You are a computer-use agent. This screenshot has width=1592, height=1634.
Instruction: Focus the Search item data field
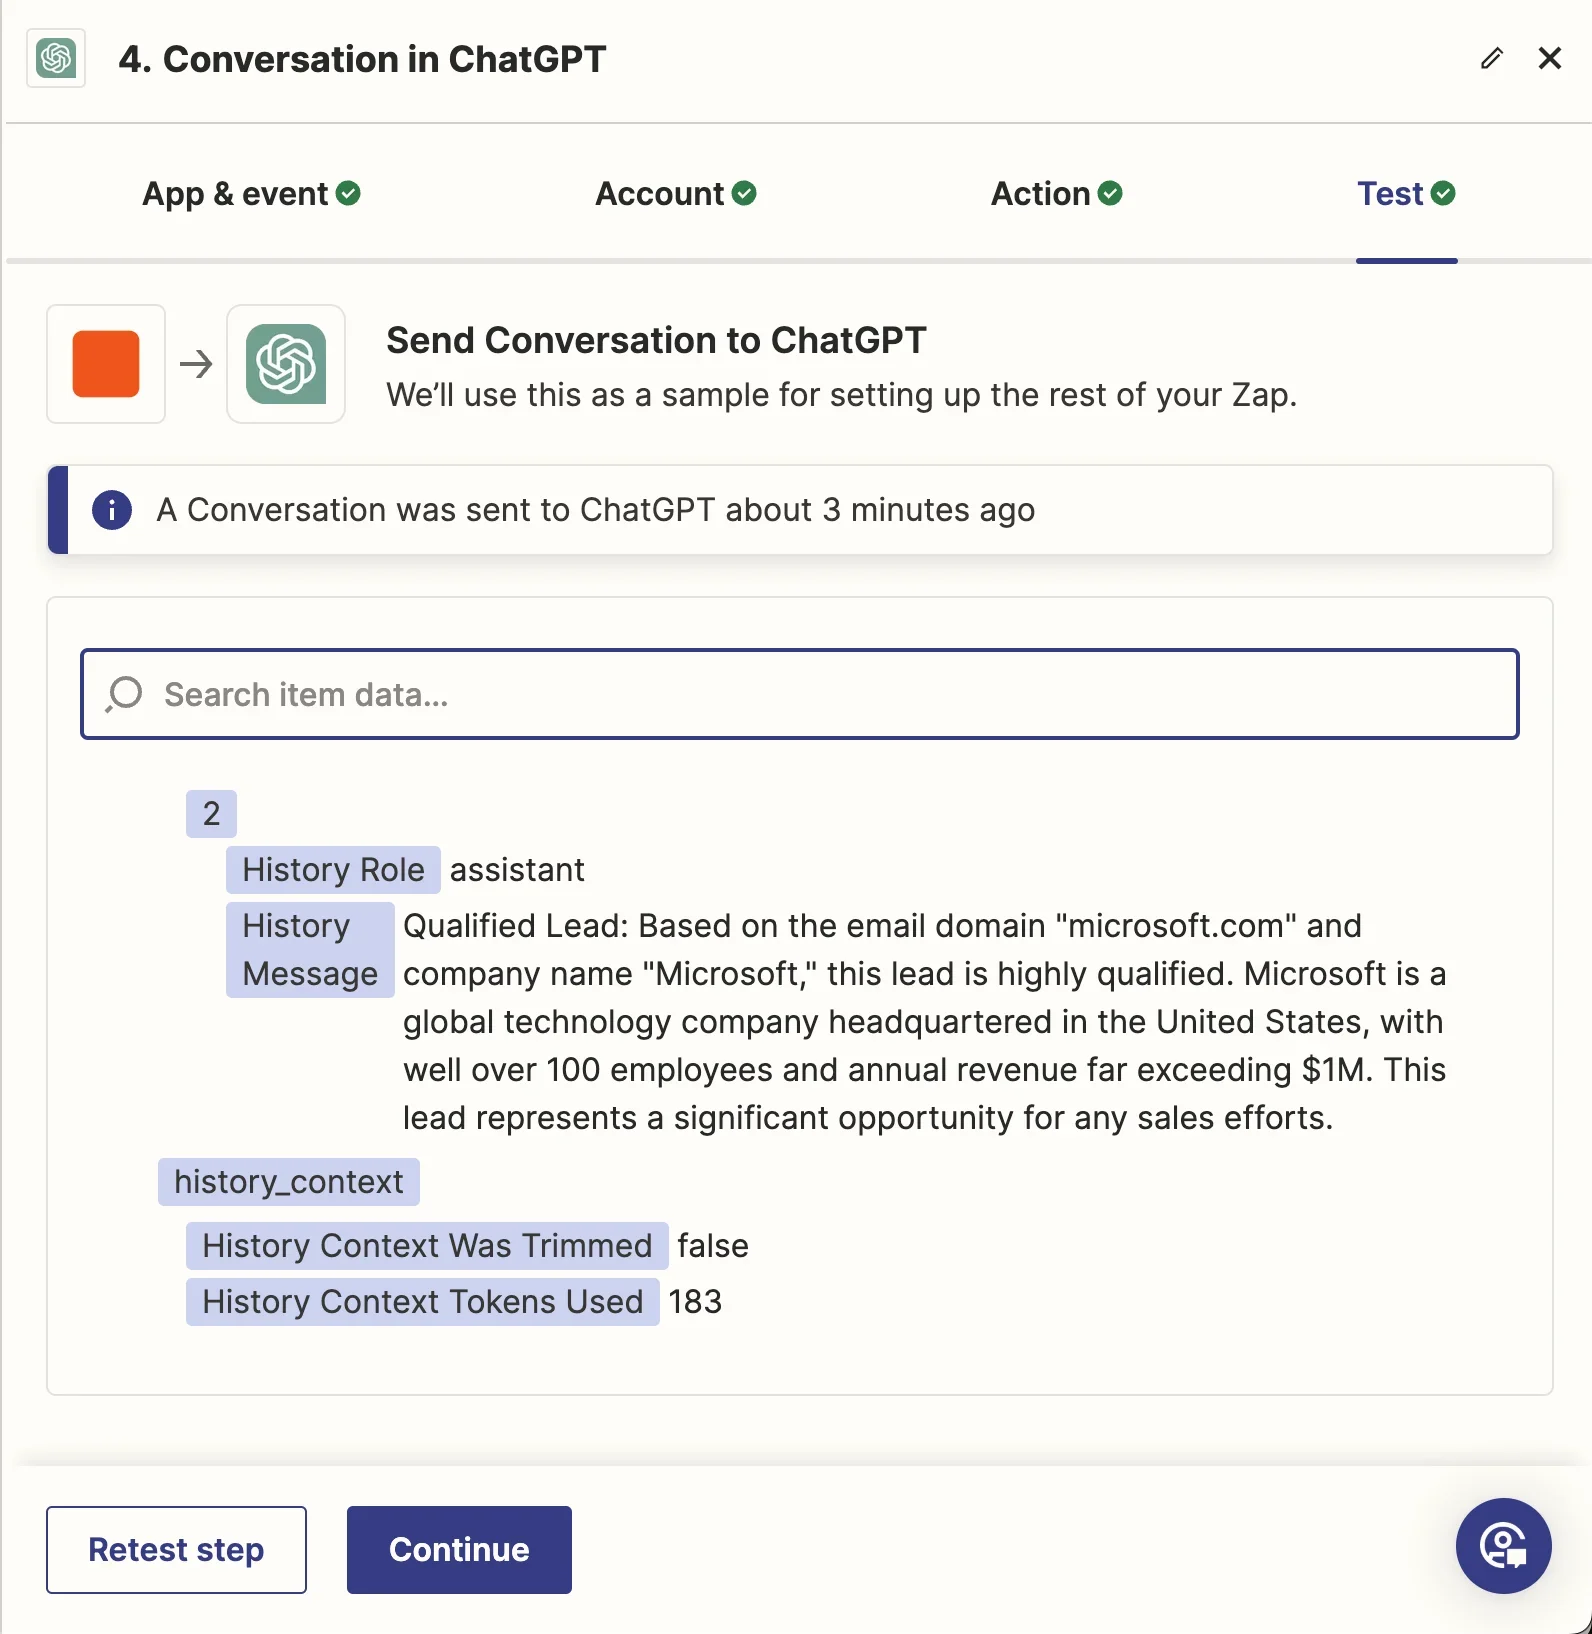[800, 694]
